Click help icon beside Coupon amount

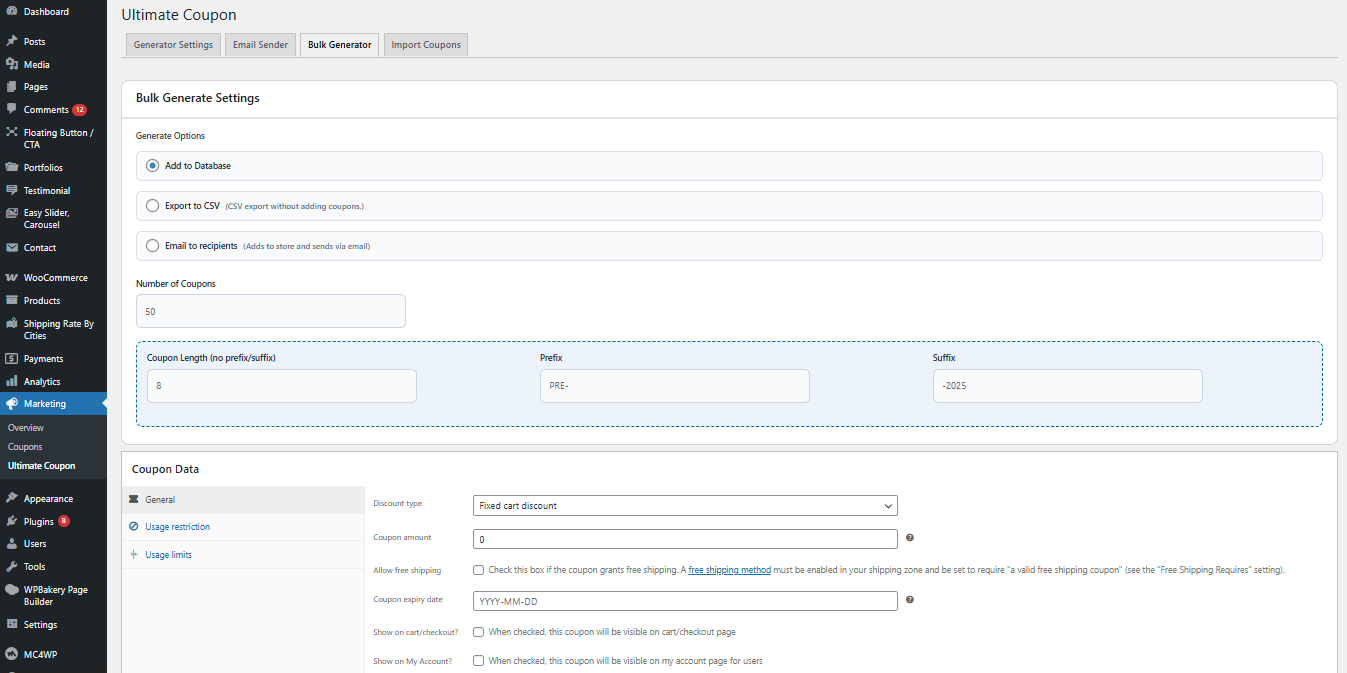point(909,538)
